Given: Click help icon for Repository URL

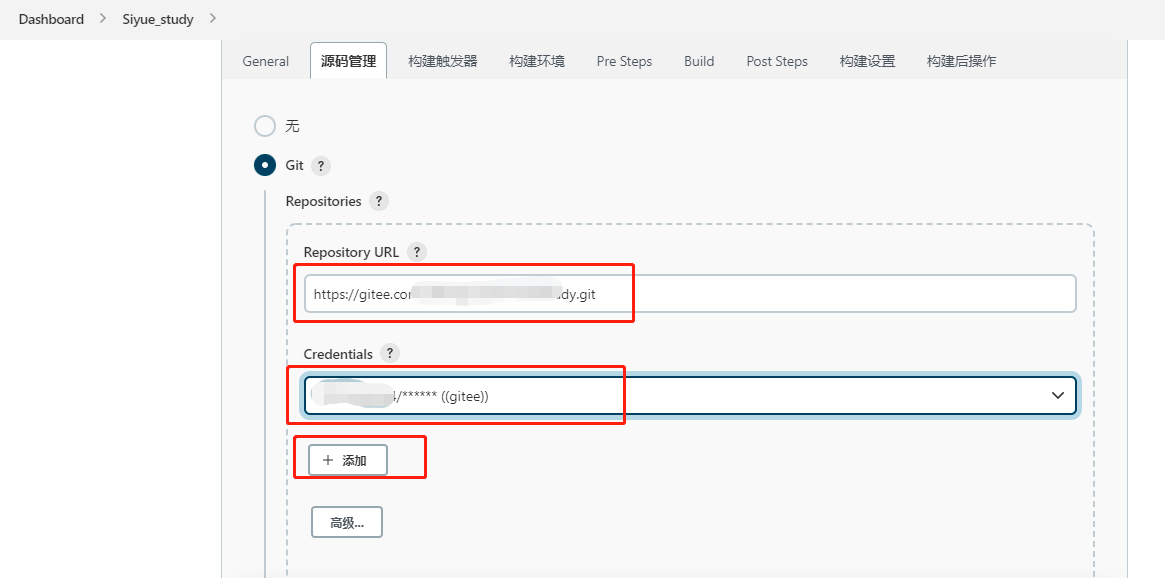Looking at the screenshot, I should (417, 252).
